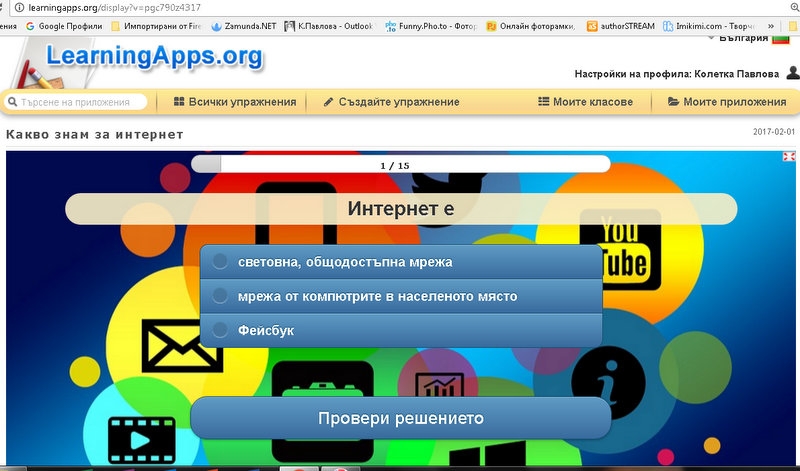Image resolution: width=800 pixels, height=471 pixels.
Task: Expand the bookmarks overflow chevron
Action: tap(770, 26)
